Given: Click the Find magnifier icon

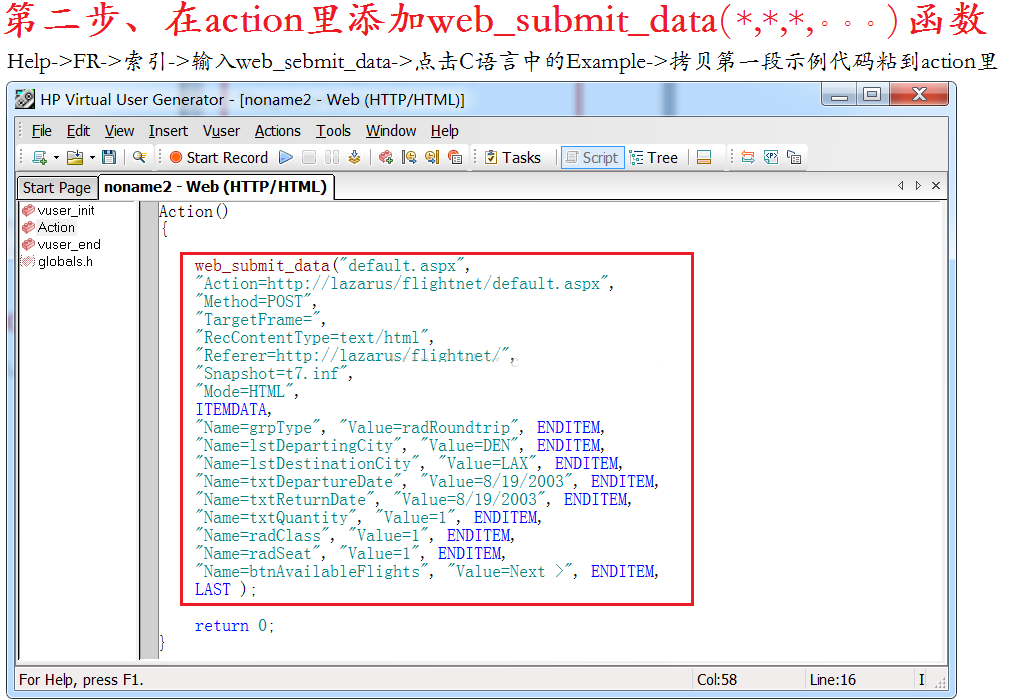Looking at the screenshot, I should (x=139, y=157).
